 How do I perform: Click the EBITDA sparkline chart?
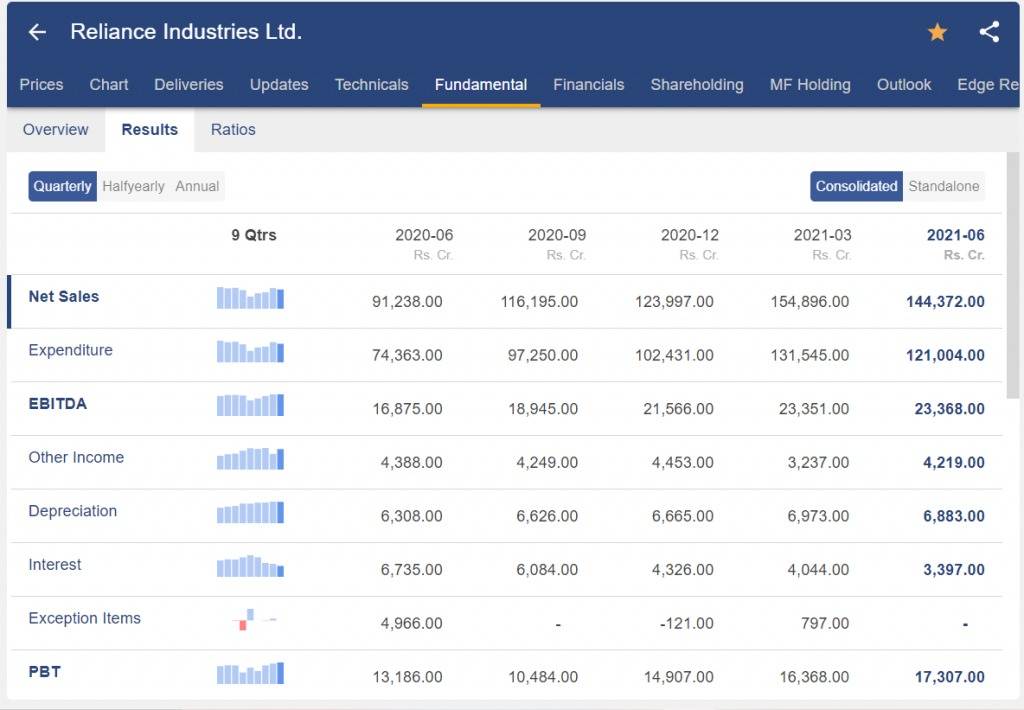(250, 406)
